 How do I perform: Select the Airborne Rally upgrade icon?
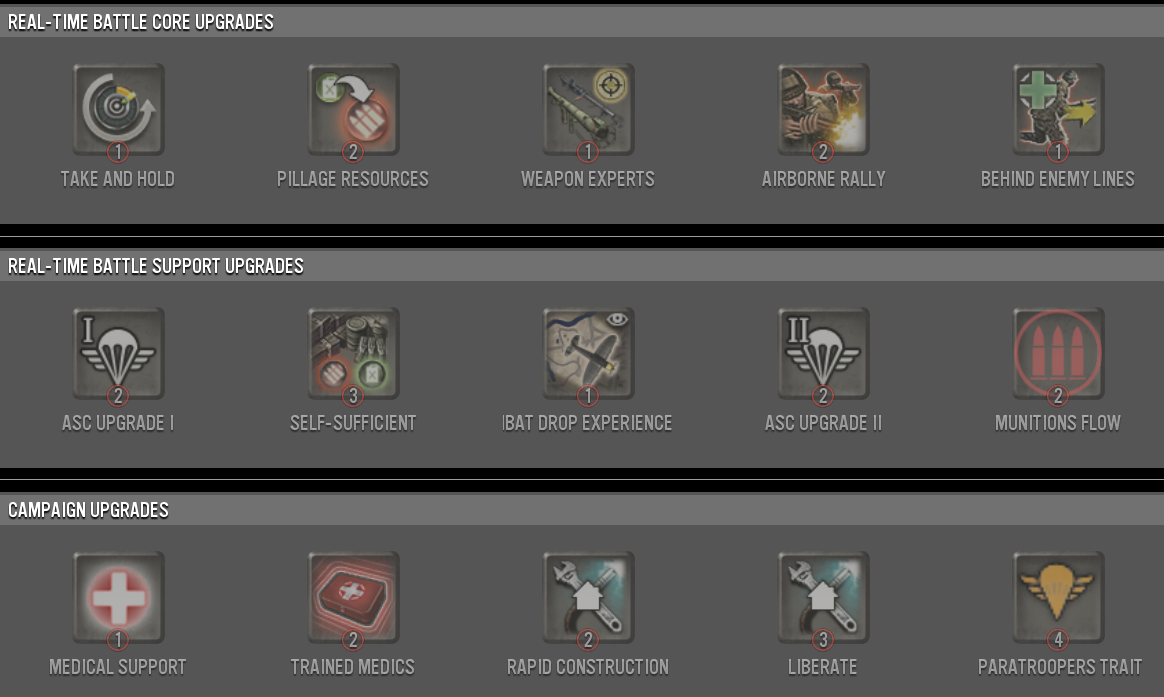[823, 109]
